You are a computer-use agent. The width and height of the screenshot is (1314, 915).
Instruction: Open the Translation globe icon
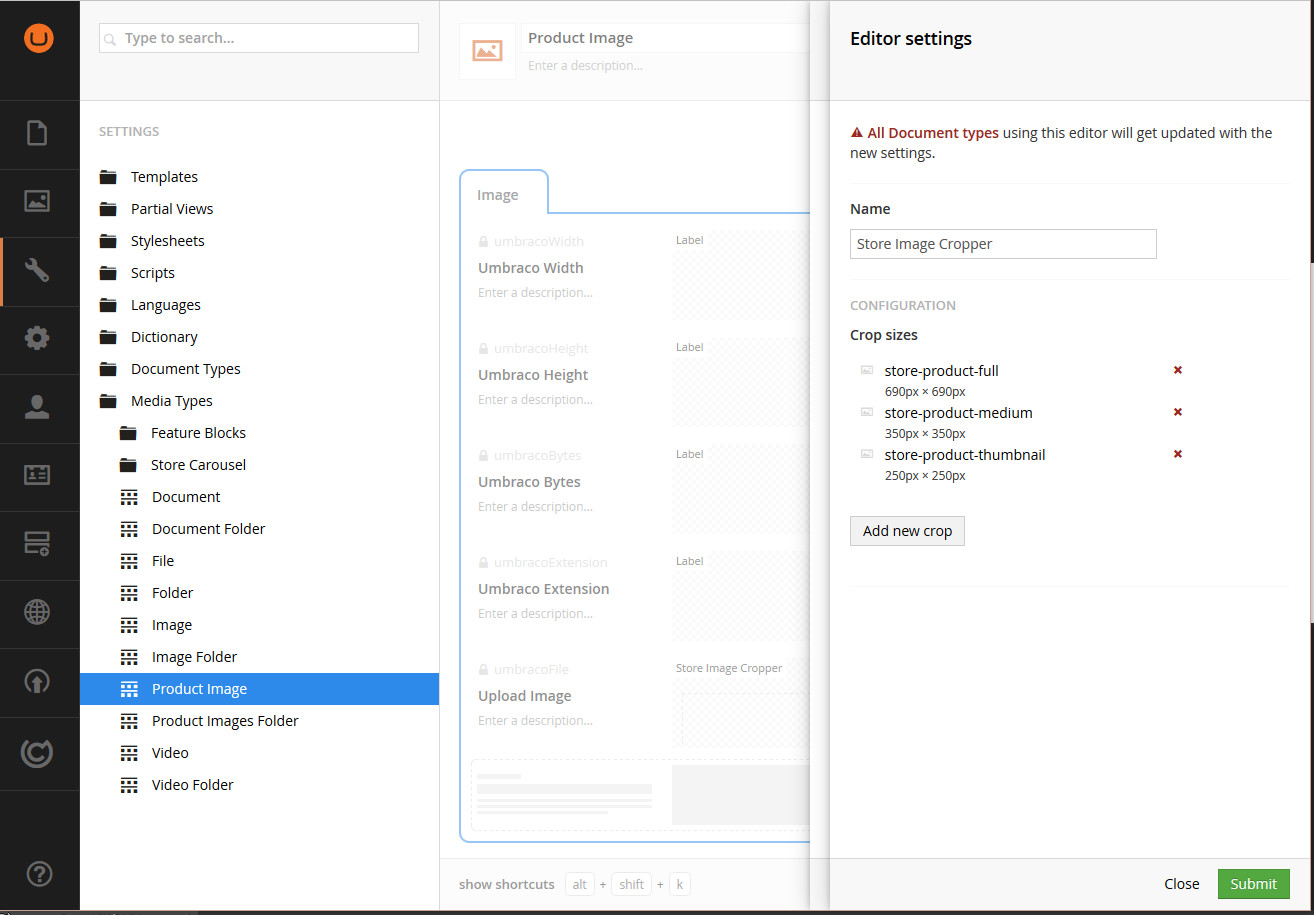39,613
